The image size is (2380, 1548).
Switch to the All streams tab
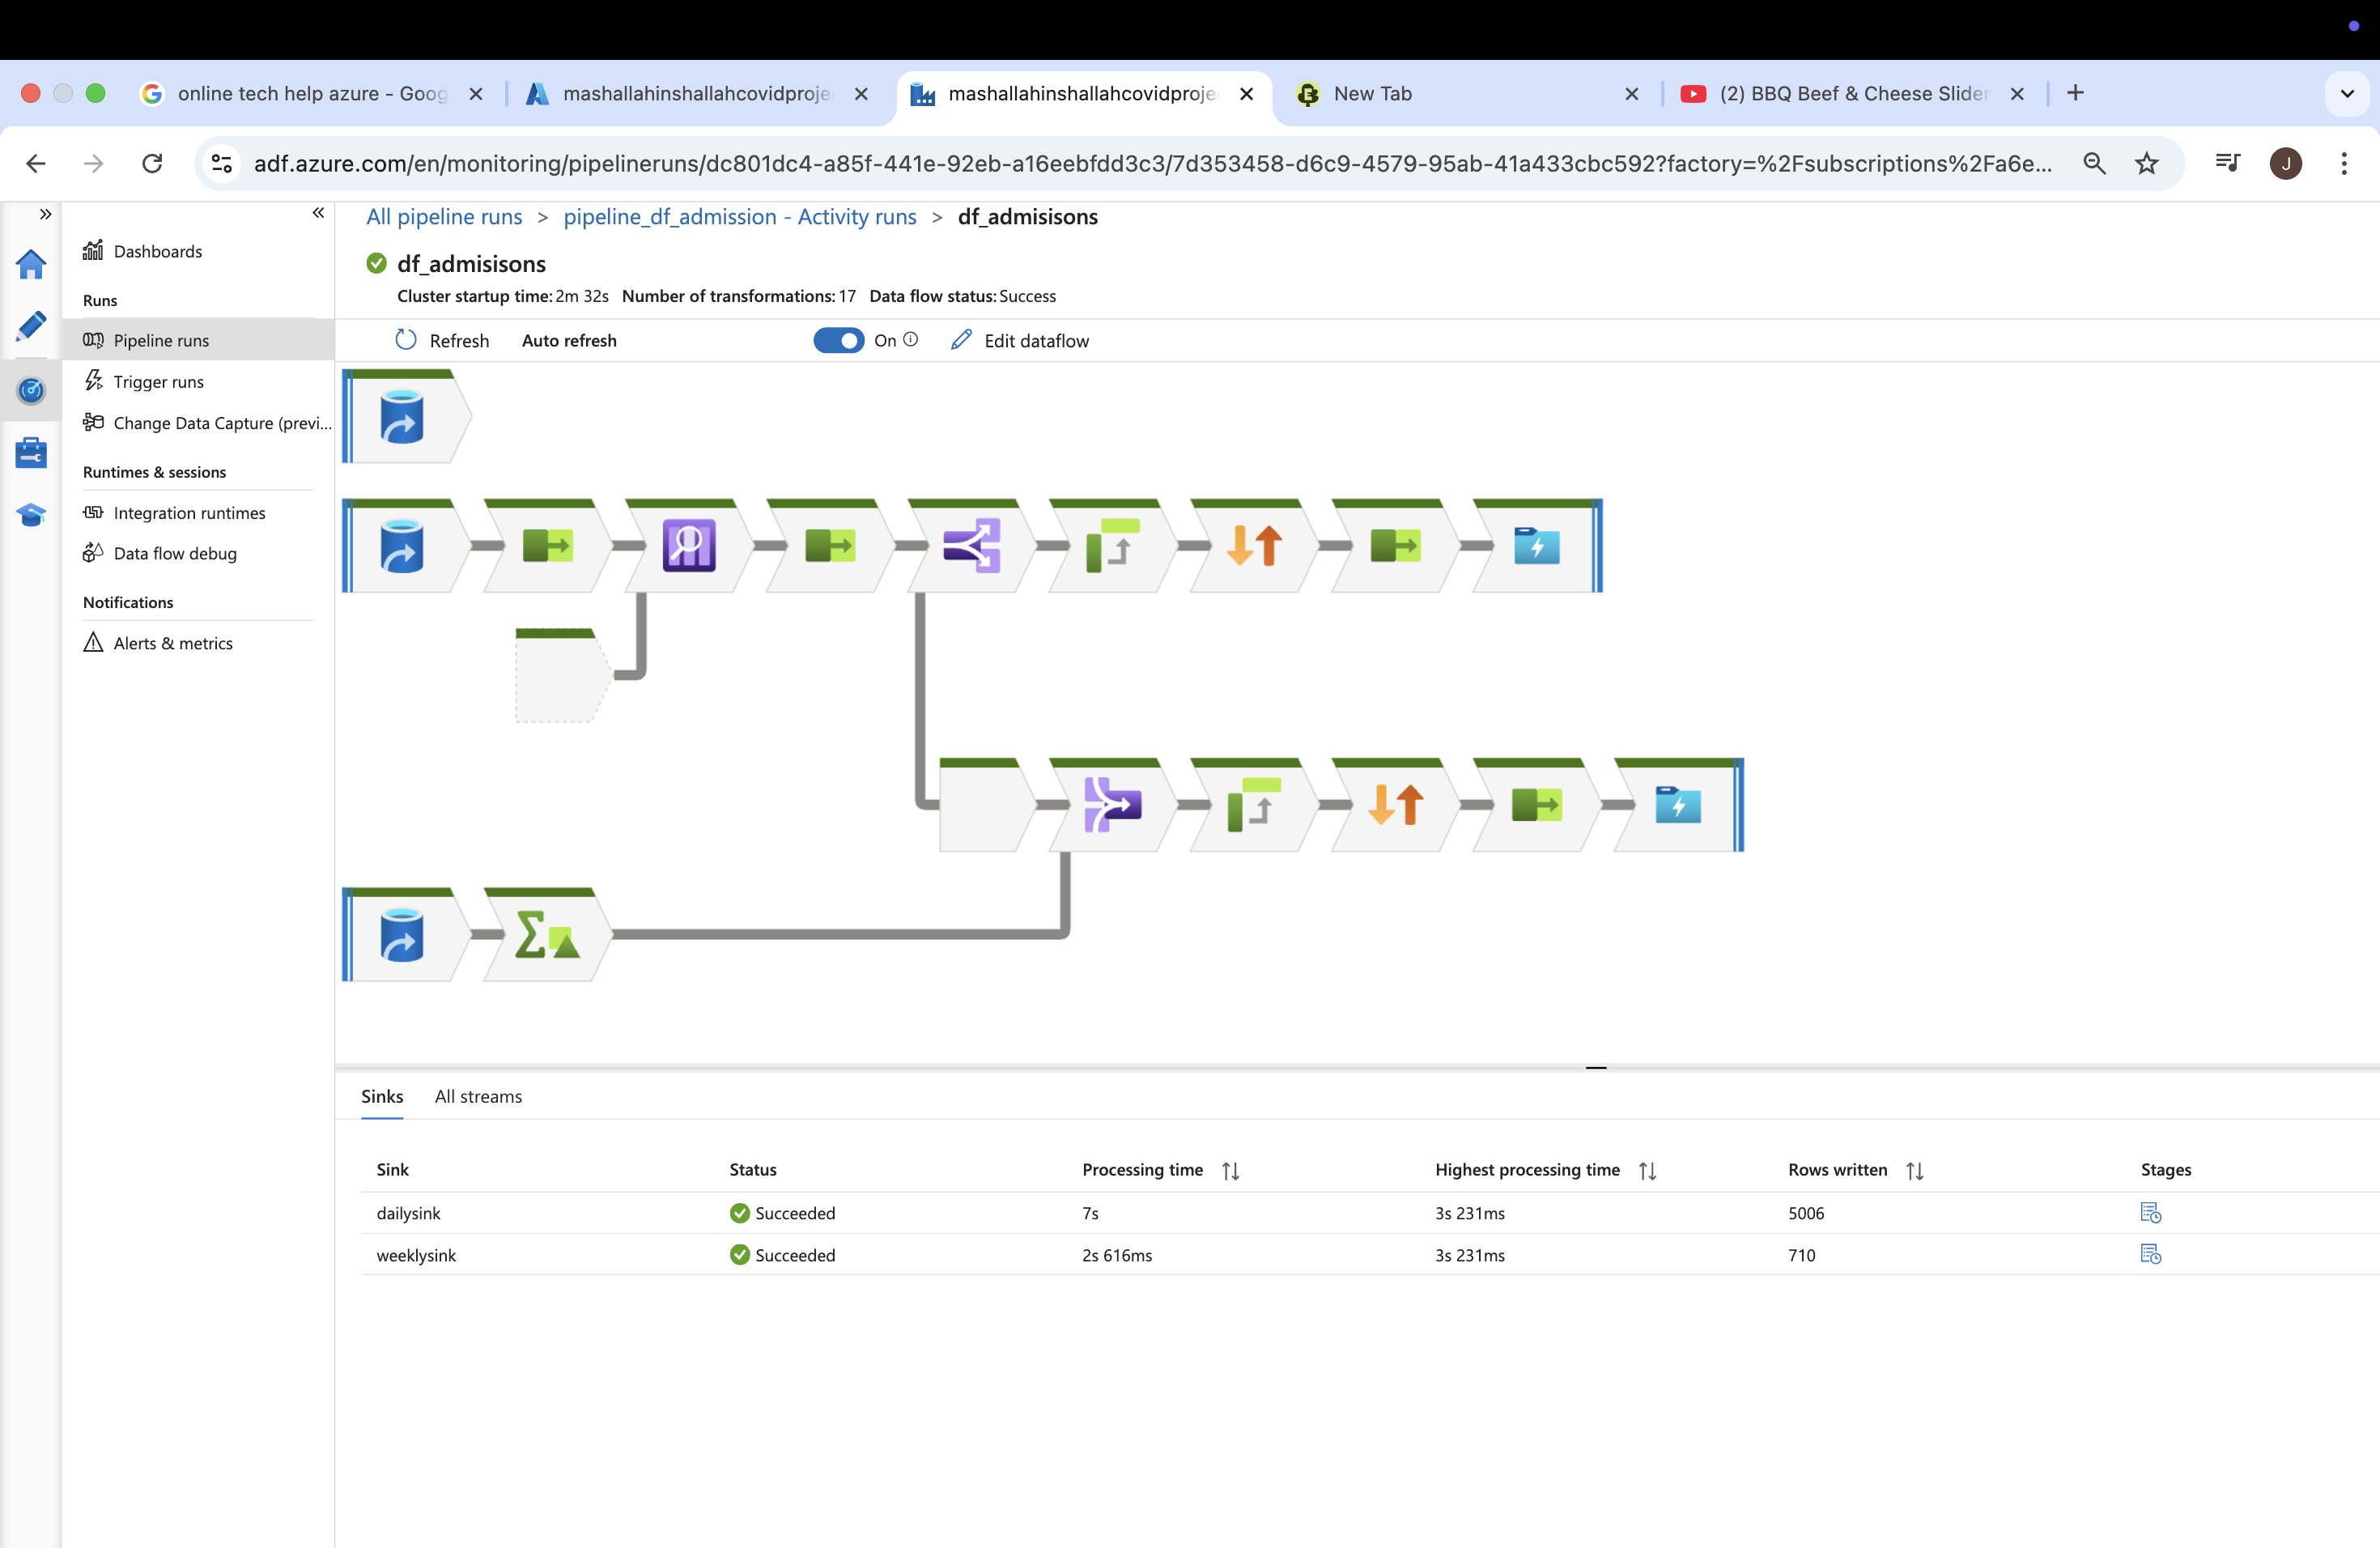pos(478,1097)
